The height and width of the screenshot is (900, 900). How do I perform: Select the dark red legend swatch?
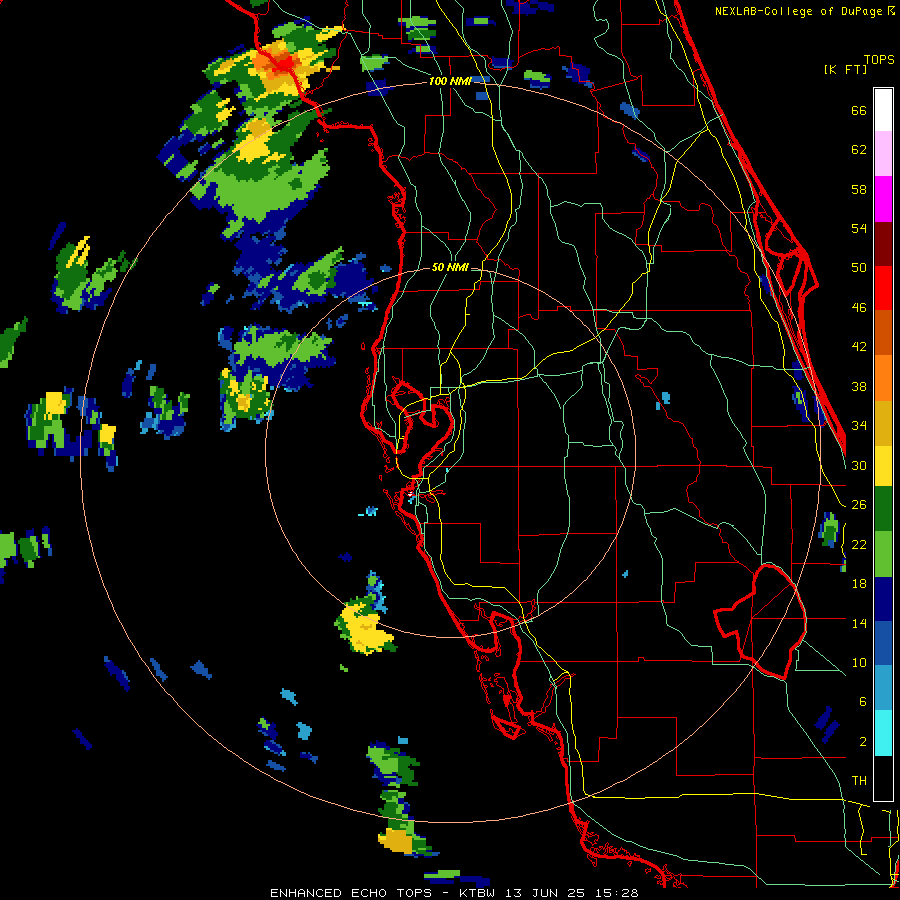[883, 243]
